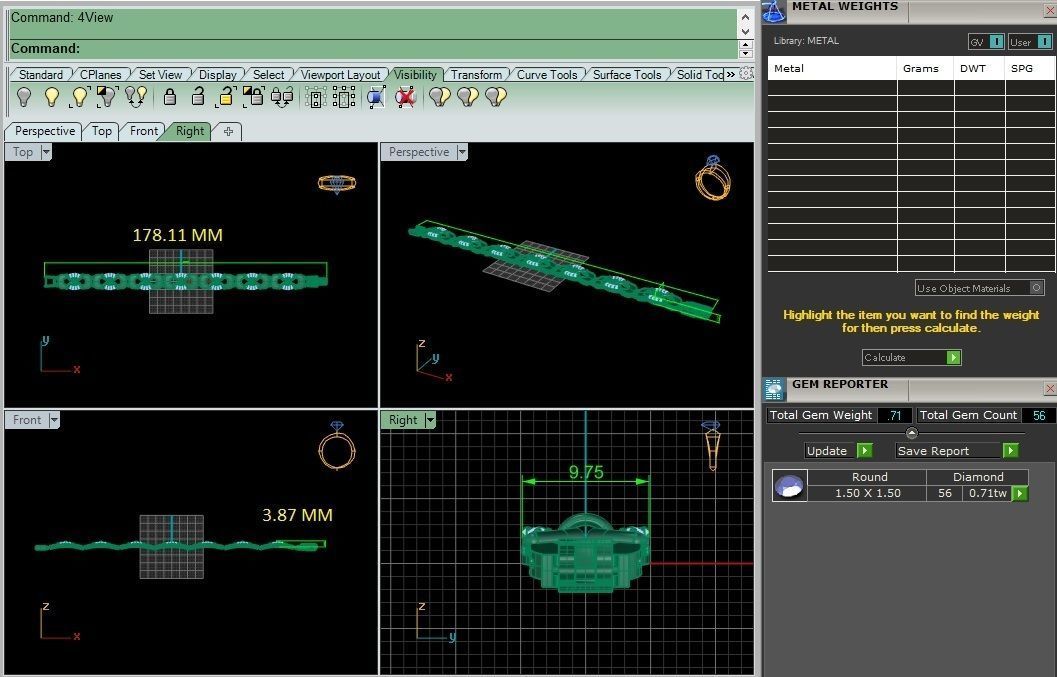Click the Save Report button
This screenshot has height=677, width=1057.
pyautogui.click(x=957, y=450)
